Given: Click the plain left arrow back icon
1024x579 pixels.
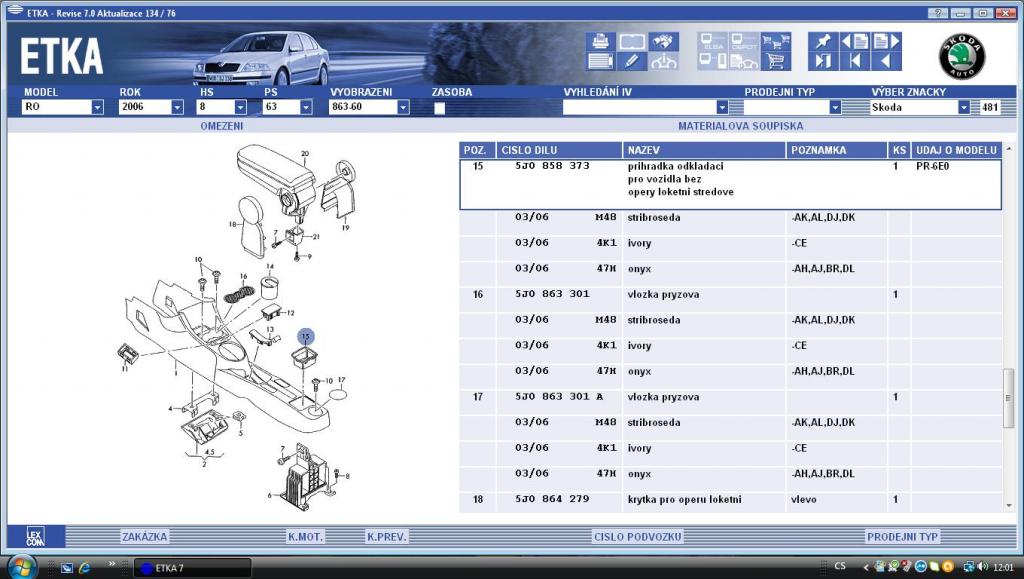Looking at the screenshot, I should [x=886, y=61].
